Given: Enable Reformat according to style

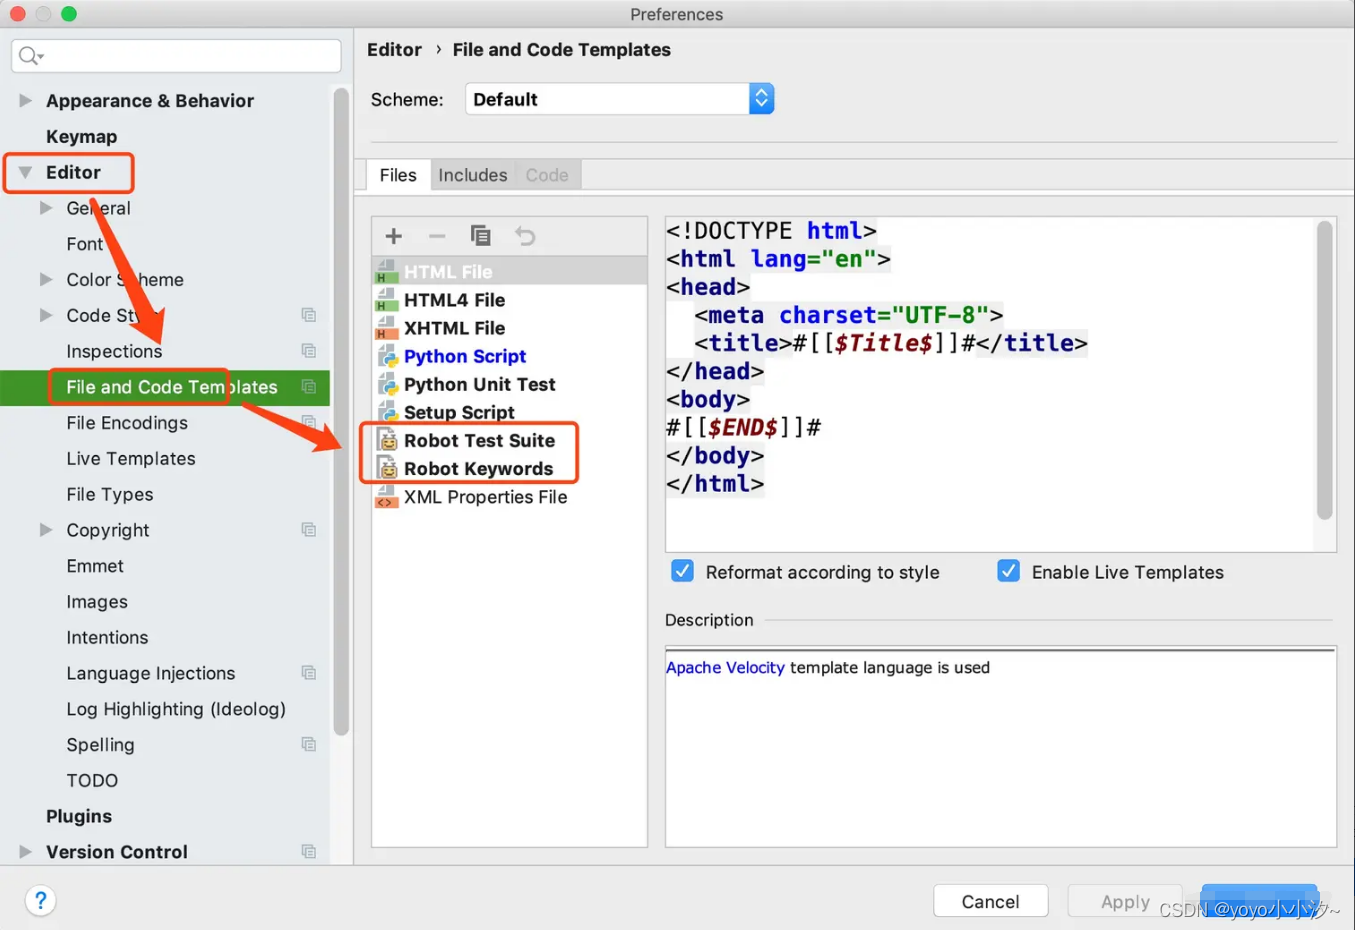Looking at the screenshot, I should 682,571.
